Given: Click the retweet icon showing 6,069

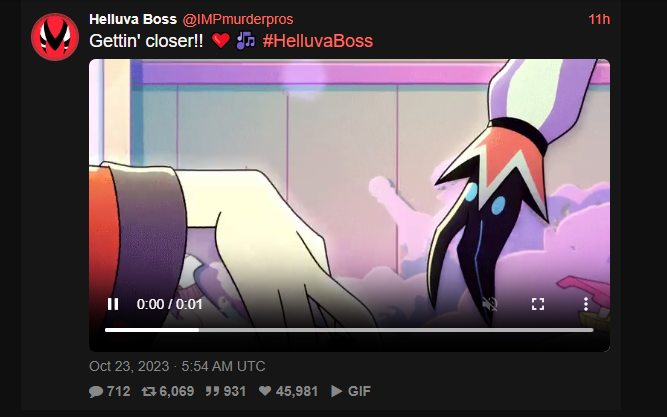Looking at the screenshot, I should coord(149,391).
